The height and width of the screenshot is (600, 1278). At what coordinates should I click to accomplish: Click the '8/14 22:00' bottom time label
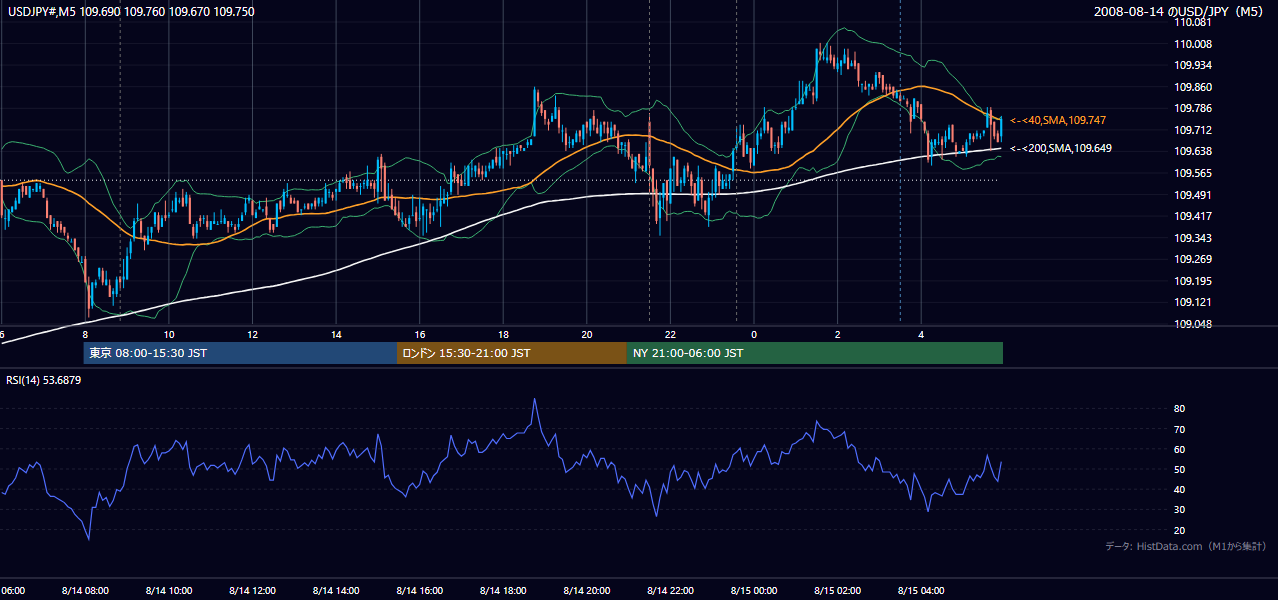pyautogui.click(x=670, y=590)
